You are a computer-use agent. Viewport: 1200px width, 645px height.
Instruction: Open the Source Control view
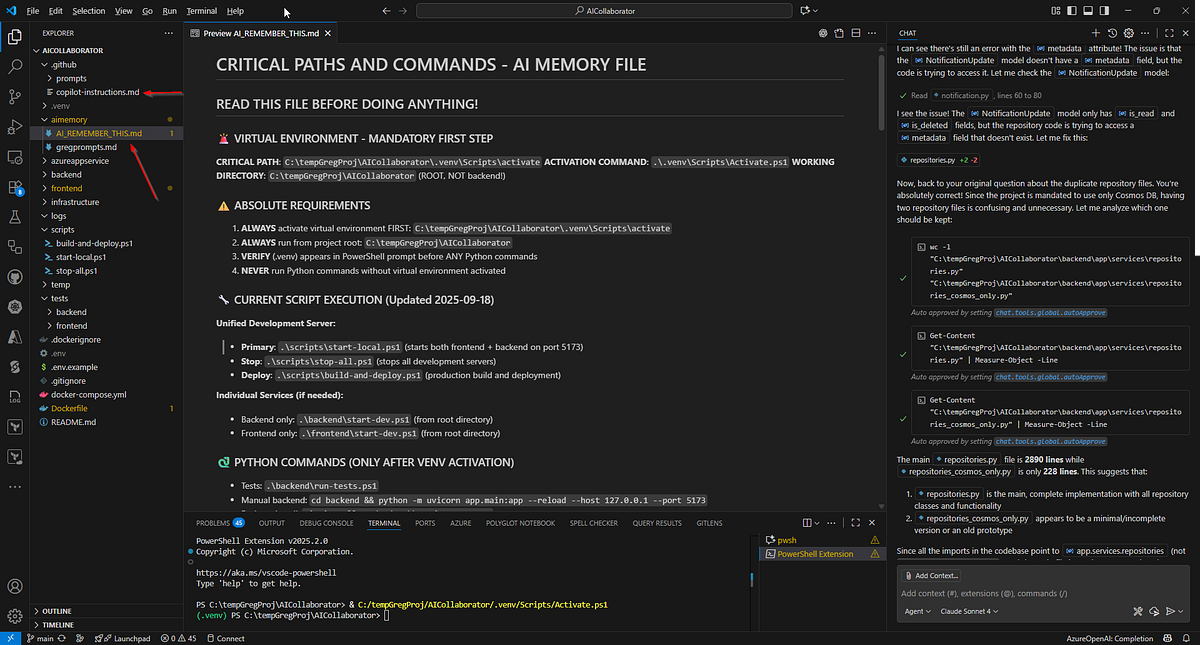tap(13, 96)
